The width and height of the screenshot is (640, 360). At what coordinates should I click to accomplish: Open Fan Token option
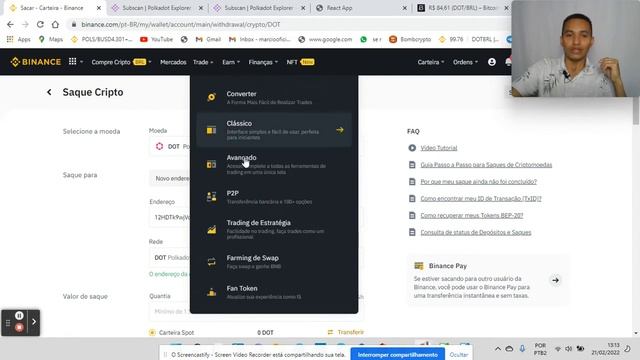tap(274, 292)
